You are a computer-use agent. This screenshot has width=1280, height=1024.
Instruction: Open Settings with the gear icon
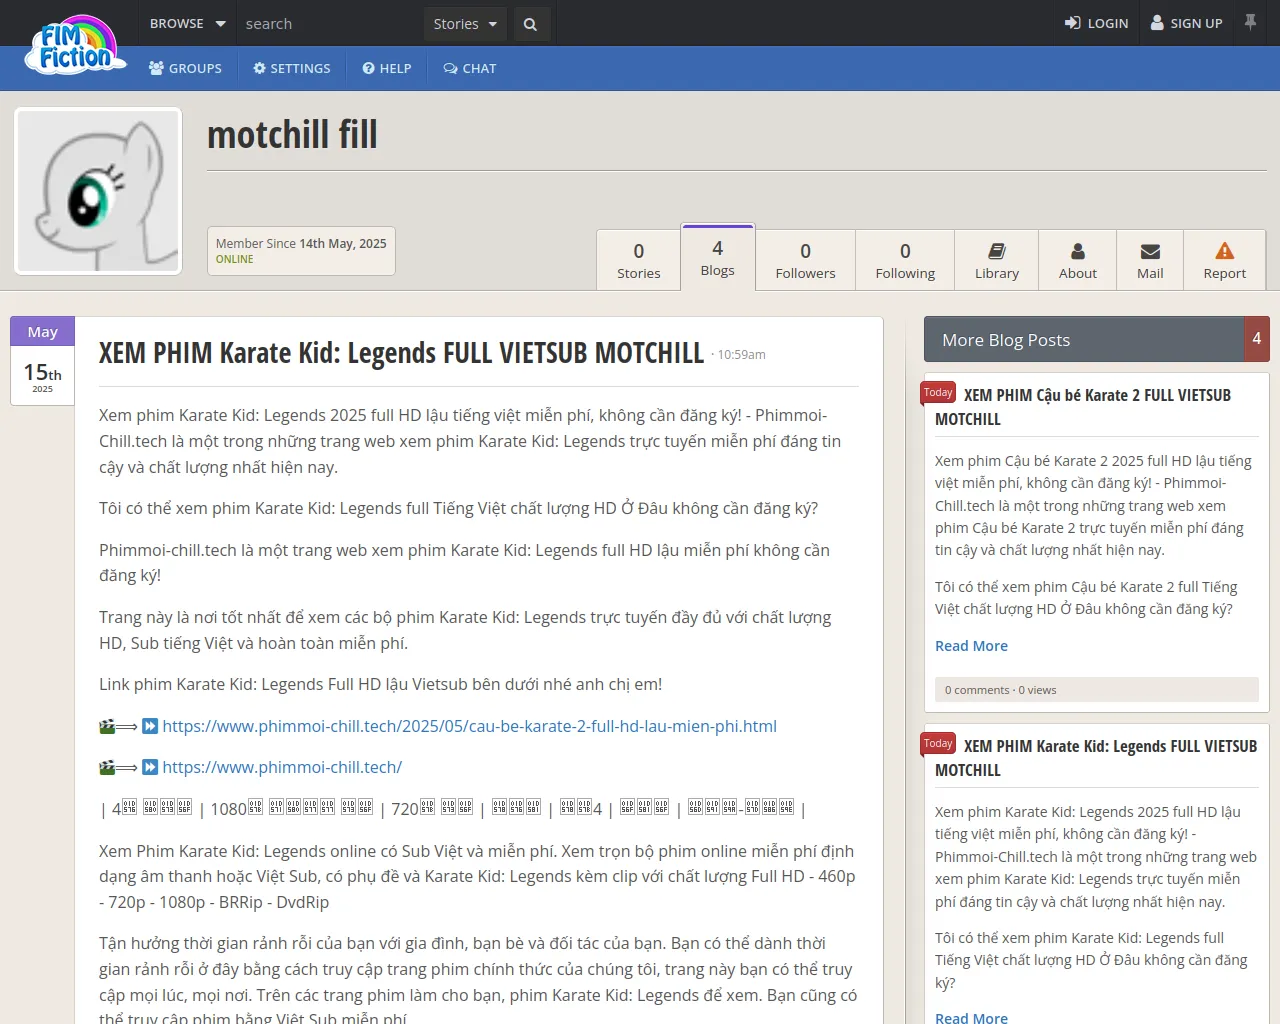point(292,68)
